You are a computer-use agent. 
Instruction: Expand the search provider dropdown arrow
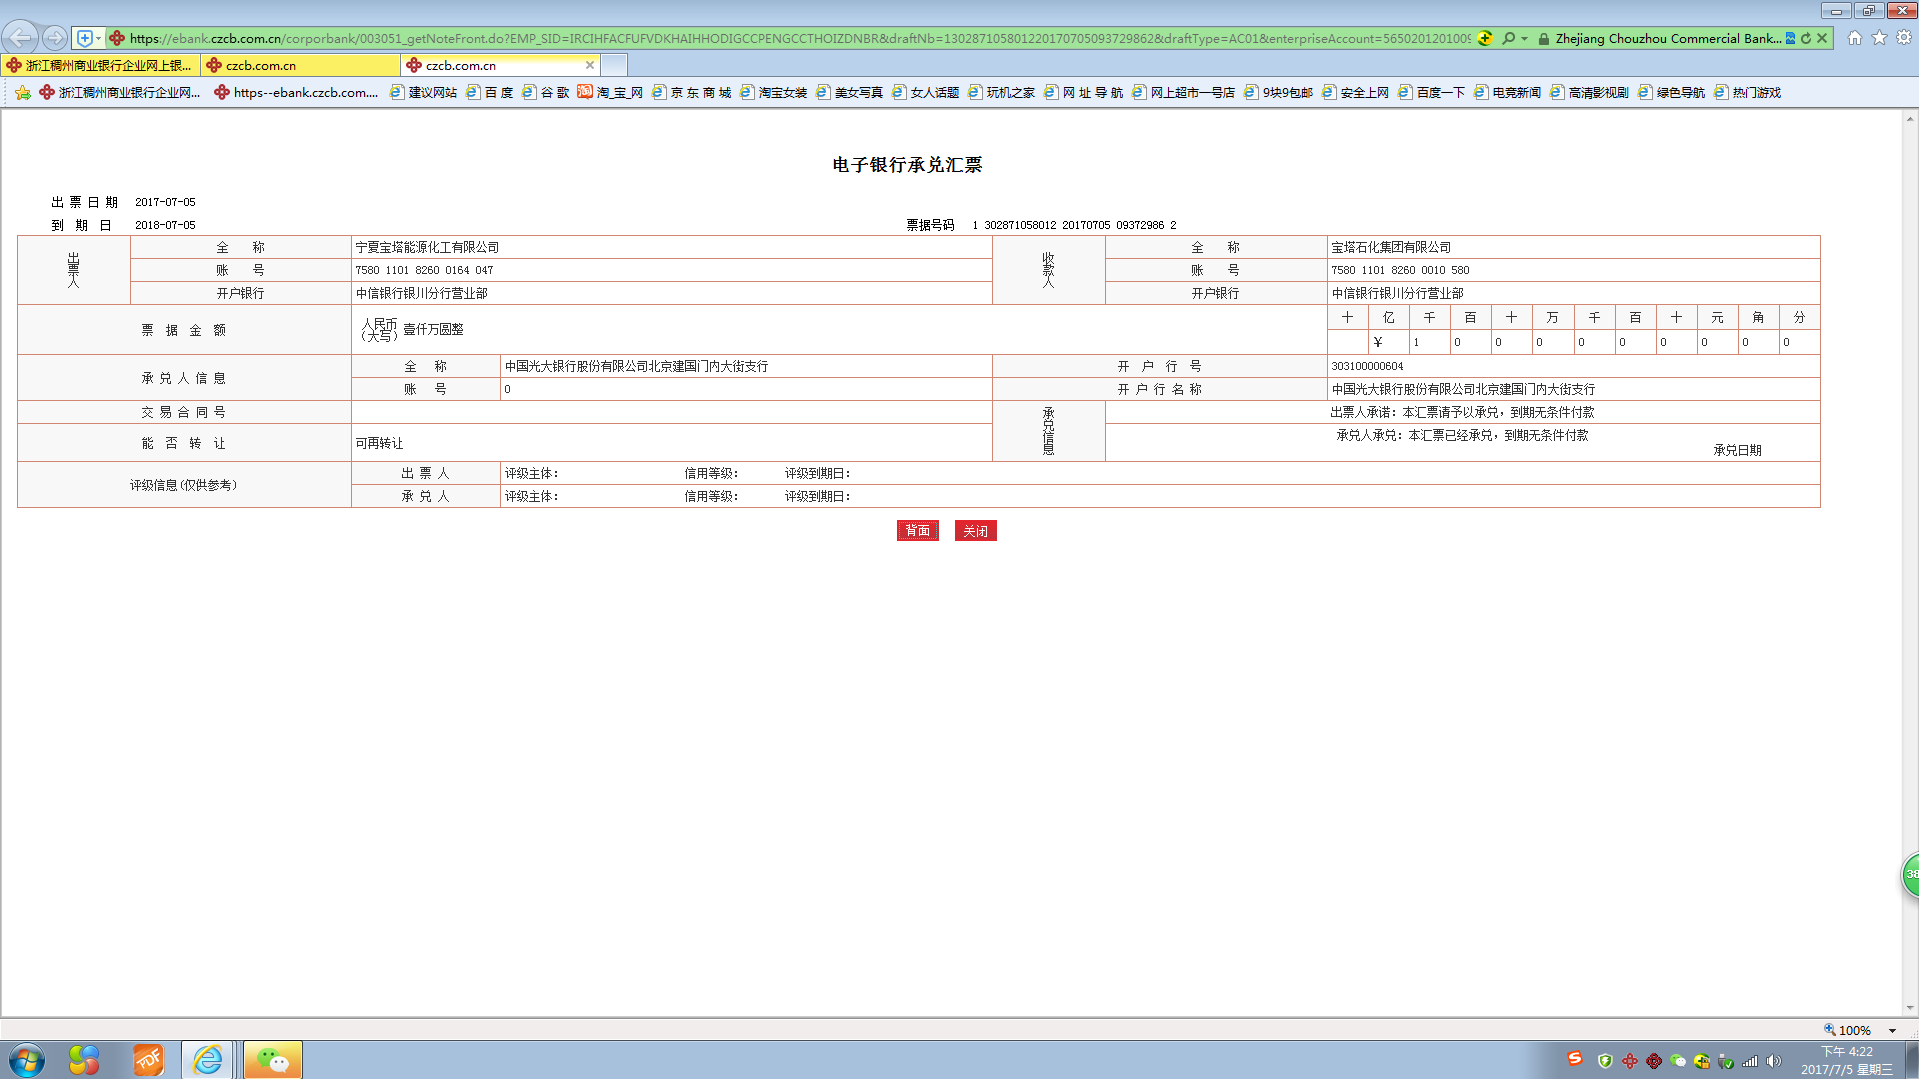(x=1524, y=38)
